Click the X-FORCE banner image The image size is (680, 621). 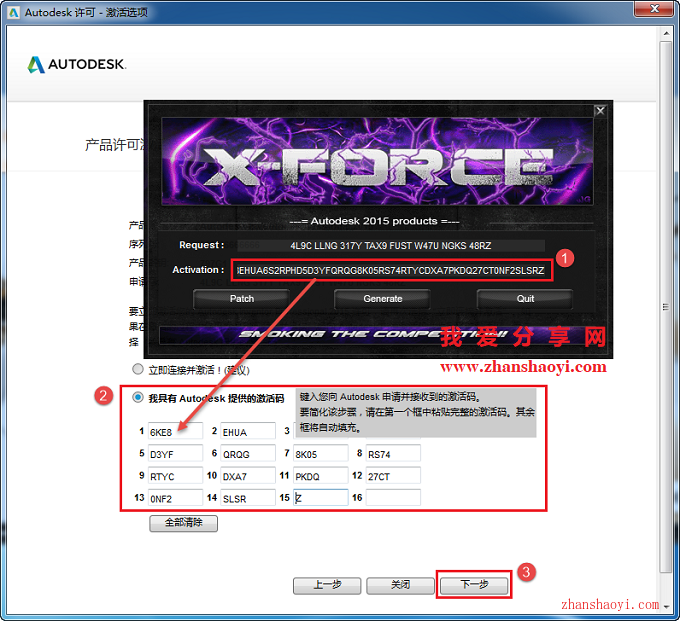pos(377,161)
